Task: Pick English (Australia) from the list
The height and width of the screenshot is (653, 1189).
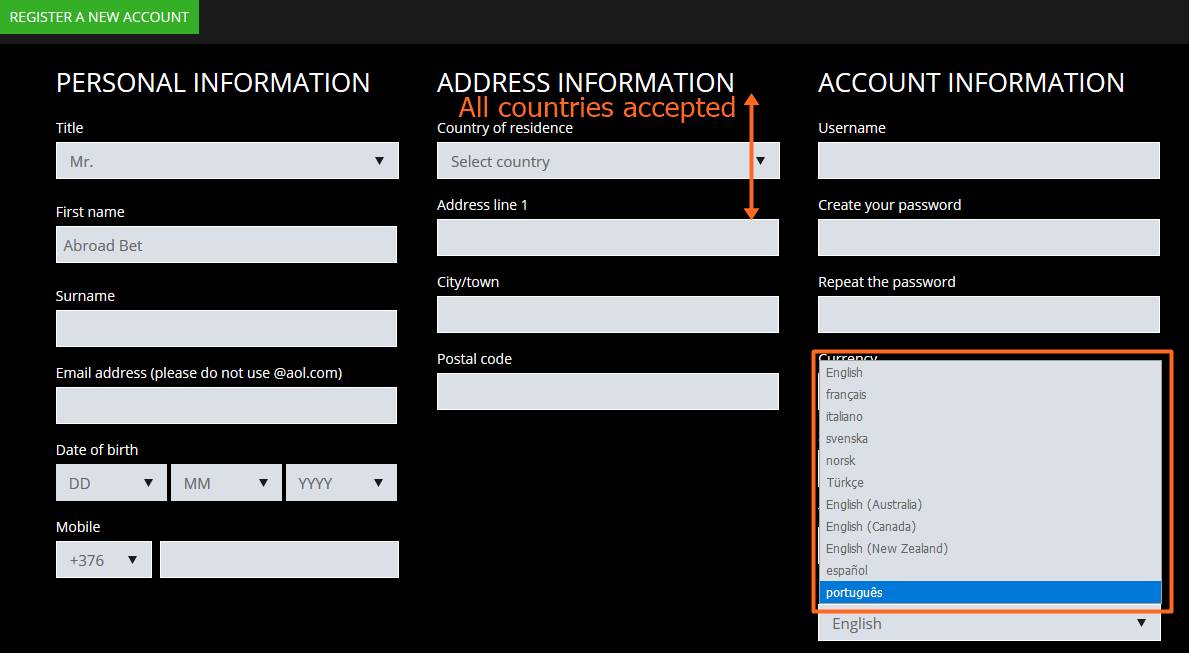Action: (990, 504)
